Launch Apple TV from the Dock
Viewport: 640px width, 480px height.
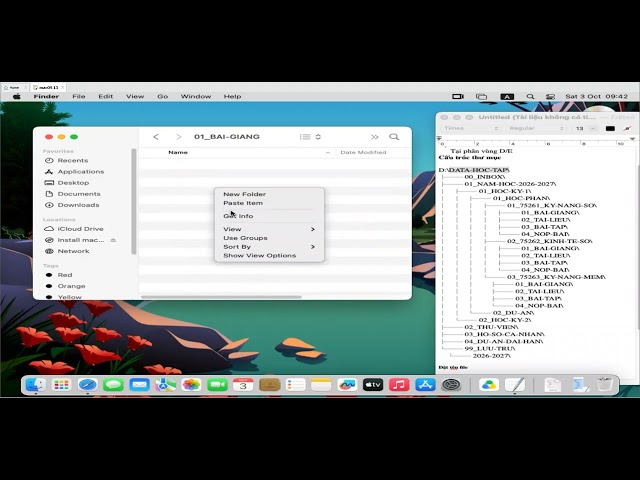pyautogui.click(x=373, y=384)
